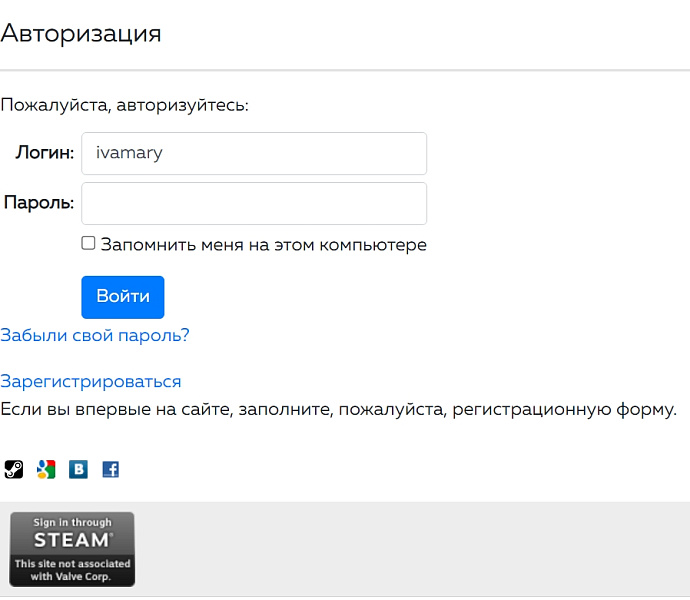Click into the empty Пароль field

[254, 203]
